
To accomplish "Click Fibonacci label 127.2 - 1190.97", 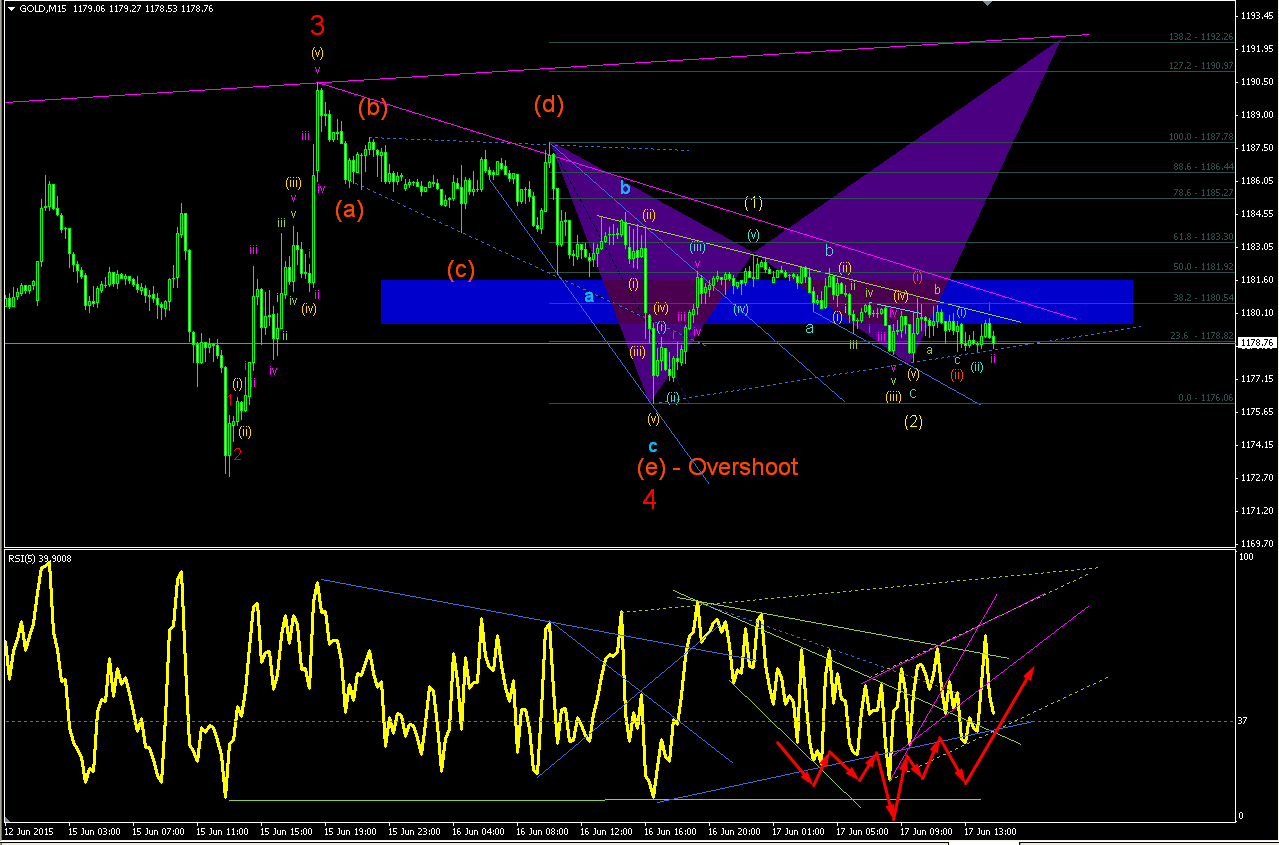I will pyautogui.click(x=1201, y=65).
